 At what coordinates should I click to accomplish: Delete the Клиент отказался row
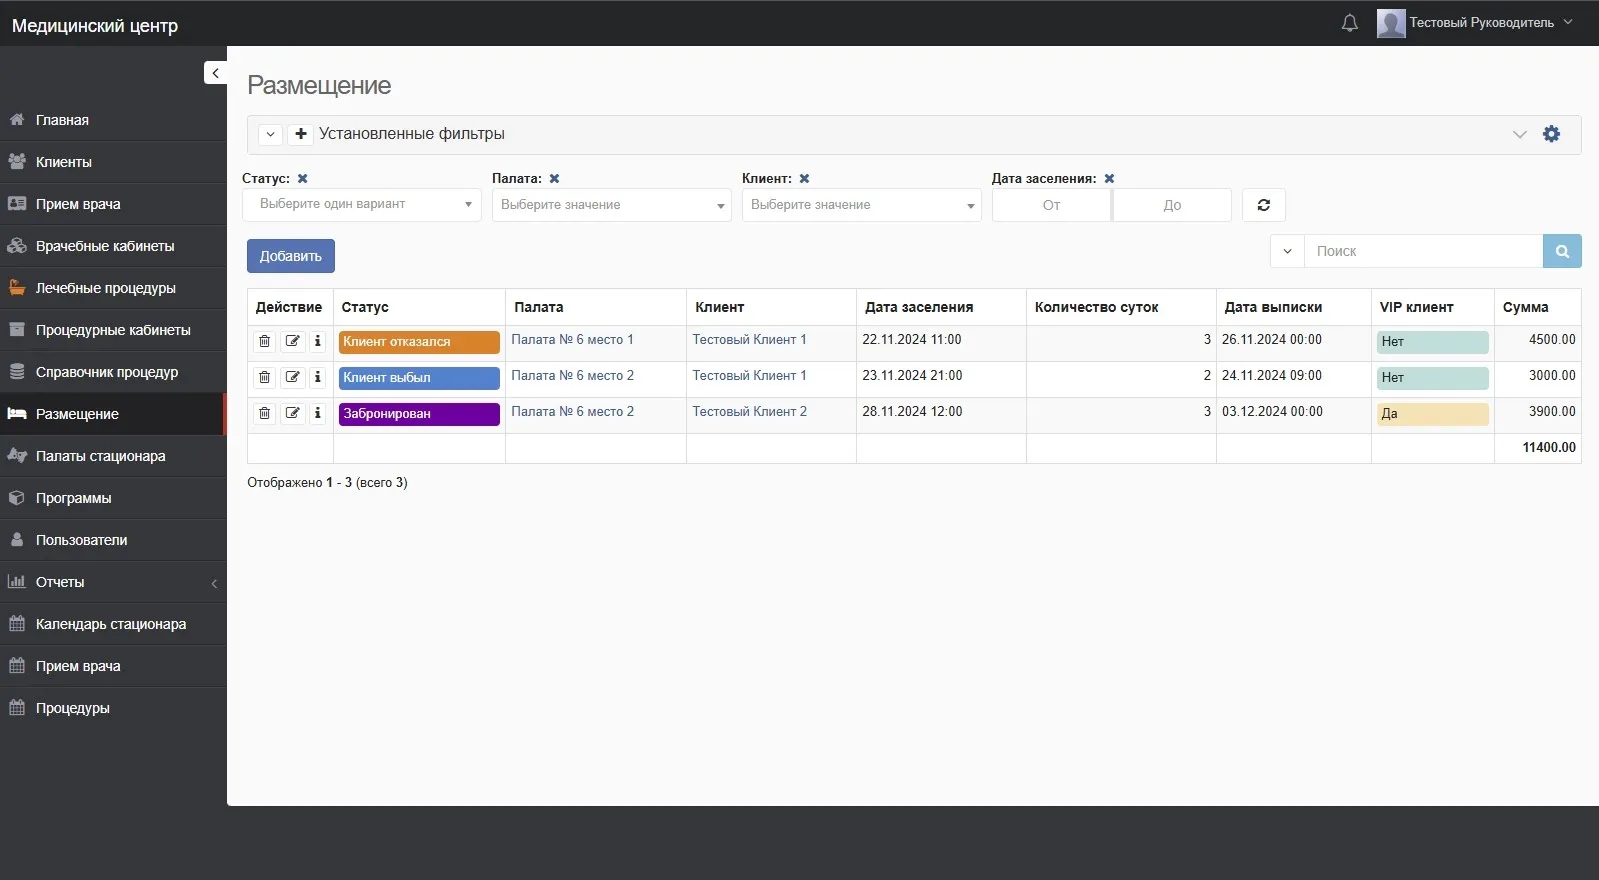coord(264,341)
